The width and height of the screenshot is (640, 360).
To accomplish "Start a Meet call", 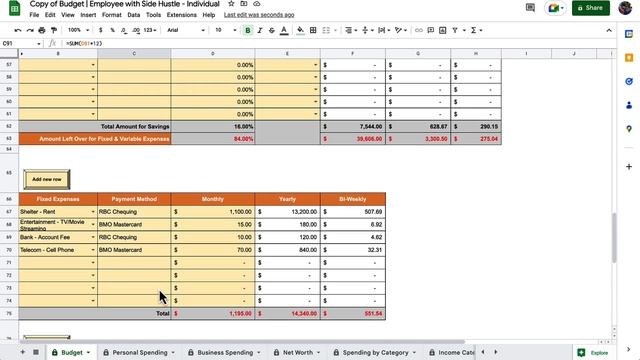I will point(556,8).
